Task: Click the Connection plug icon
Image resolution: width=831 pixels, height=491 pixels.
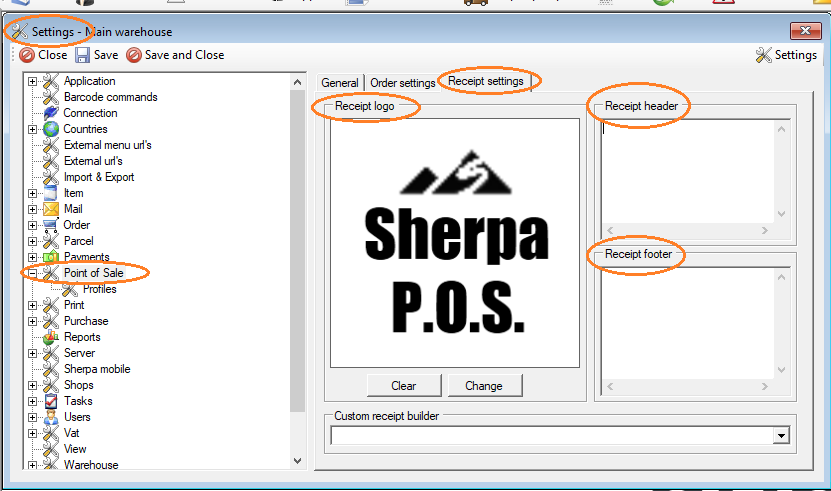Action: tap(51, 113)
